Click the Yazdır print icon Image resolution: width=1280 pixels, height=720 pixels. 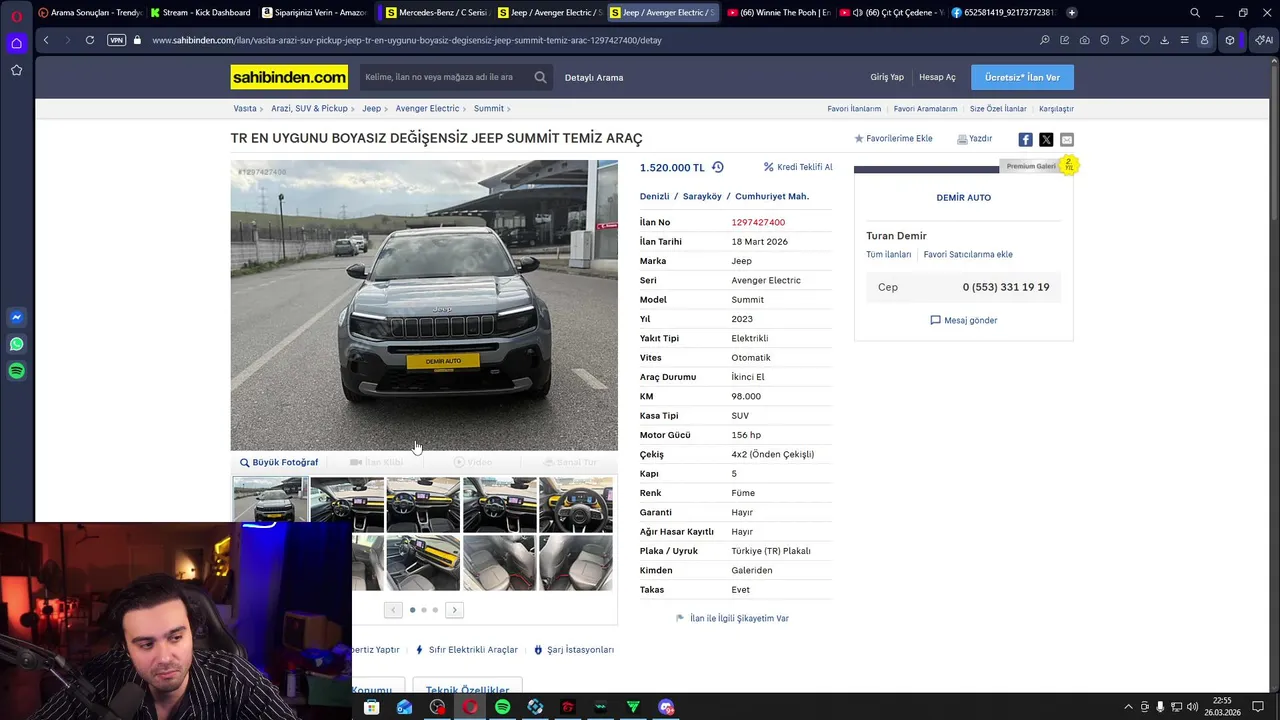(x=962, y=139)
